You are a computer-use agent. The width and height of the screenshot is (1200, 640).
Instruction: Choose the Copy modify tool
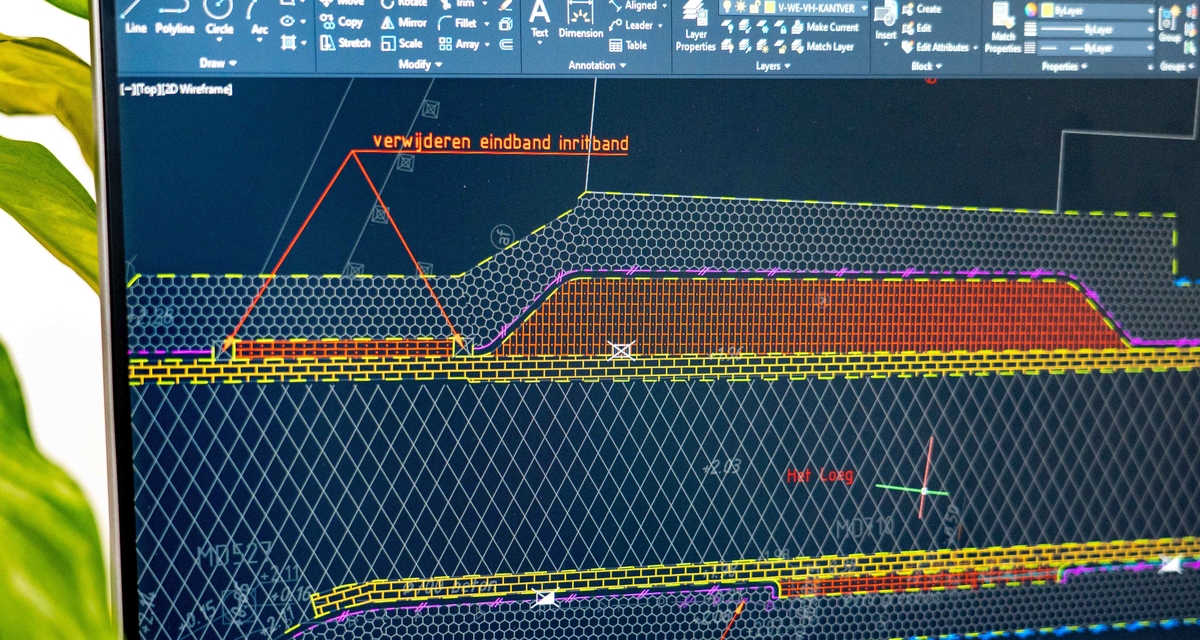[x=342, y=22]
